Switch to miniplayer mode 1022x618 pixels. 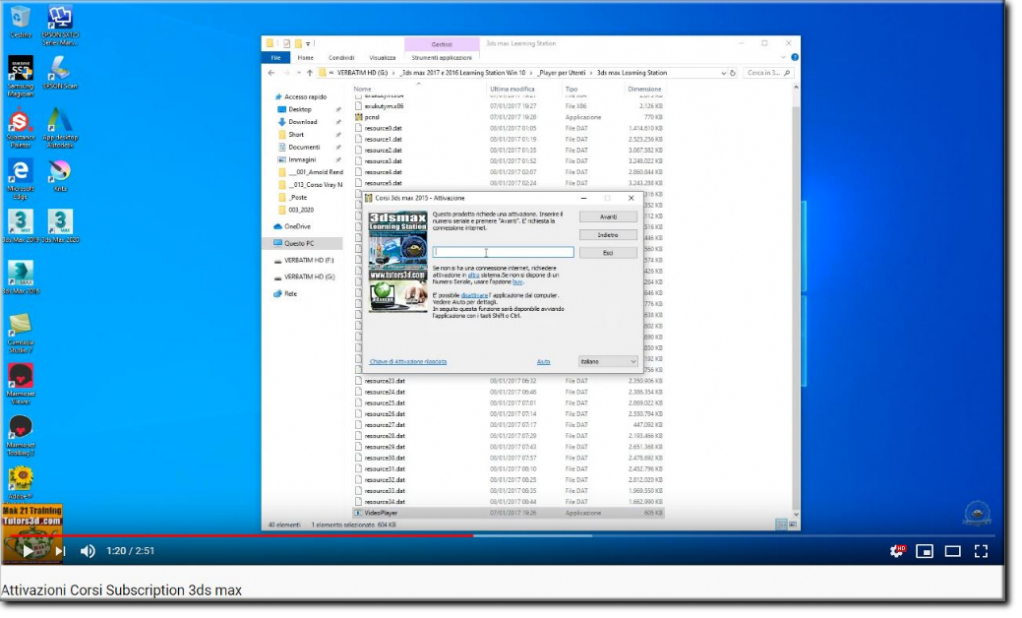coord(924,552)
